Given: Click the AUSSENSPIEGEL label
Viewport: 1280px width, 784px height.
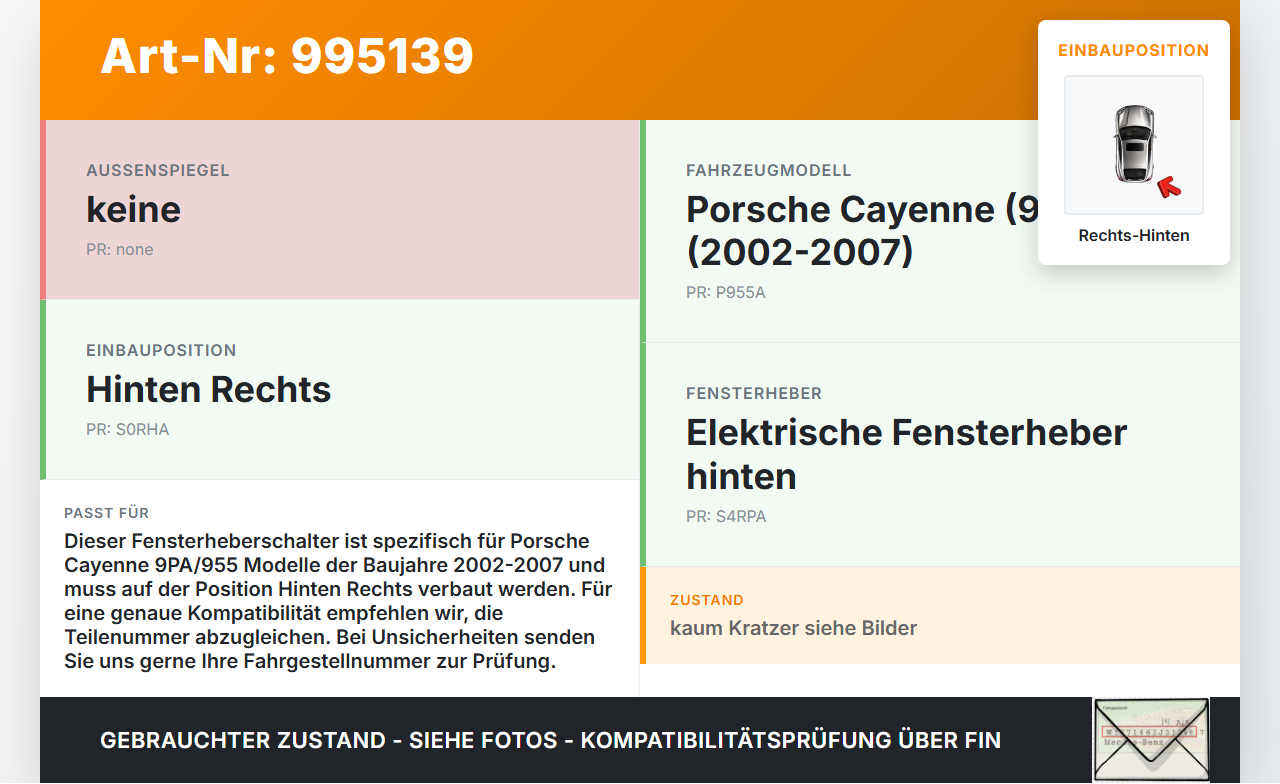Looking at the screenshot, I should pos(158,170).
